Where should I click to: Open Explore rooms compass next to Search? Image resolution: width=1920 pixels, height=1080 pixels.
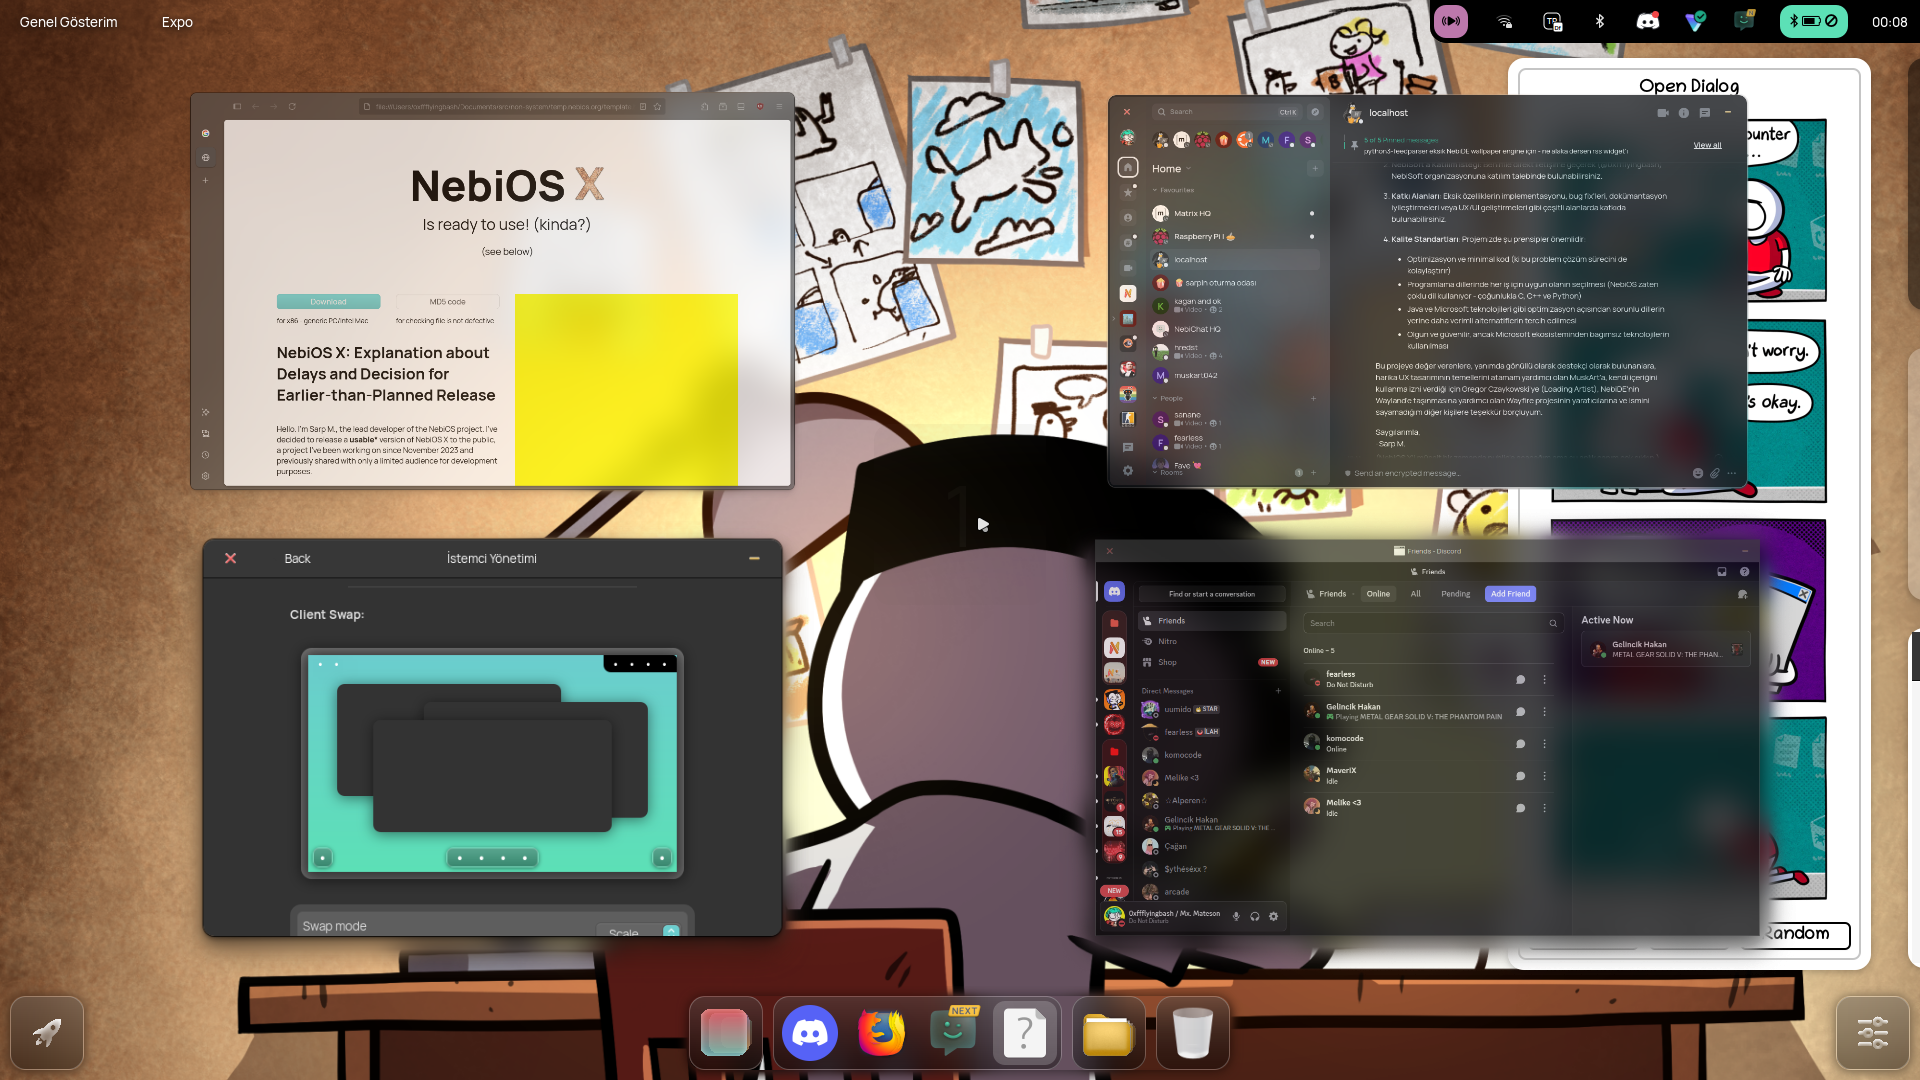click(1315, 112)
